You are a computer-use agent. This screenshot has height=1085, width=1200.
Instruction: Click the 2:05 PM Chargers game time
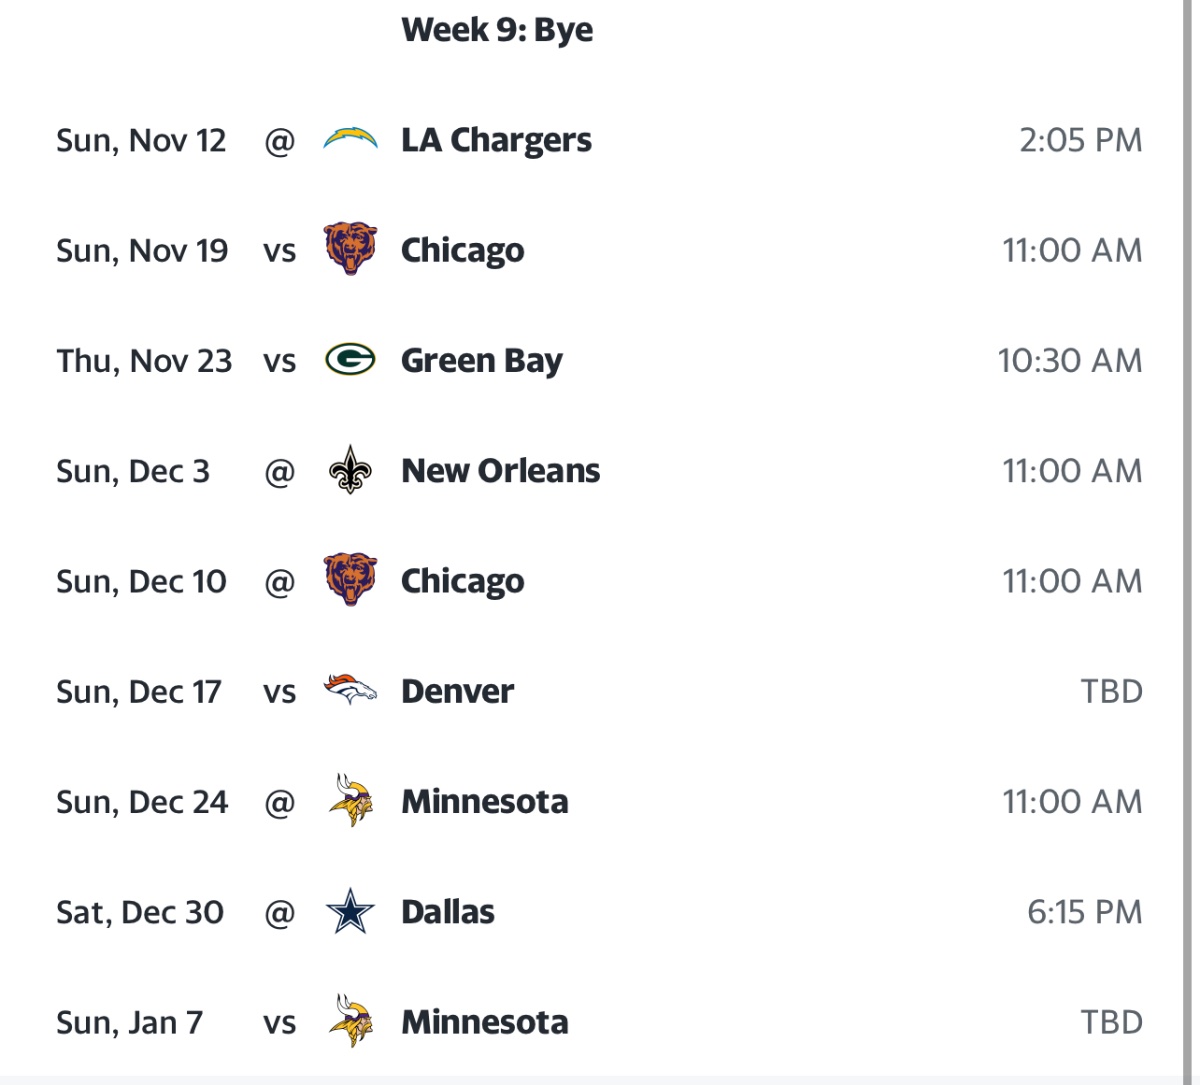point(1080,141)
